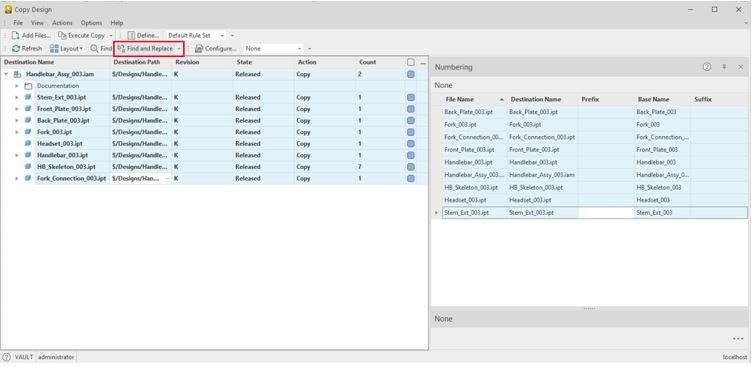This screenshot has width=752, height=367.
Task: Click the Define rule set icon
Action: pyautogui.click(x=131, y=36)
